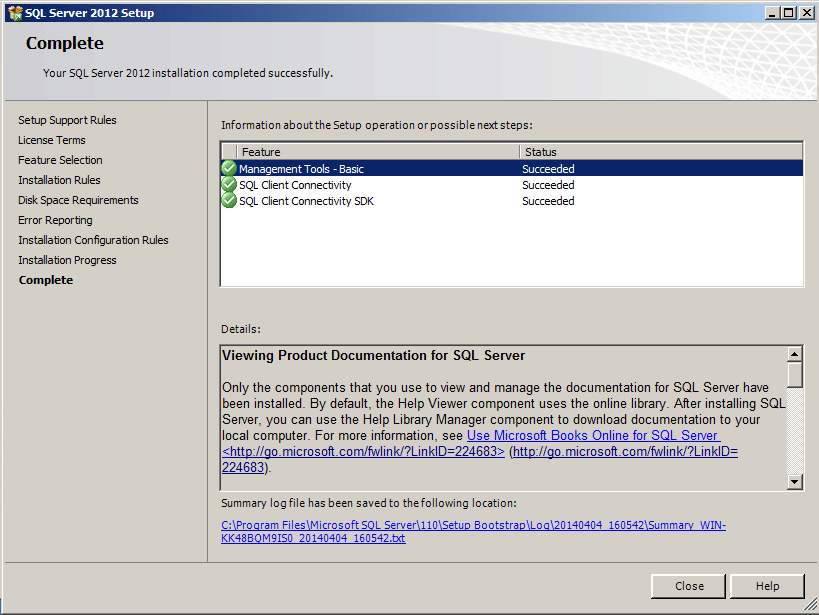The image size is (819, 615).
Task: Select the Setup Support Rules step
Action: click(x=67, y=120)
